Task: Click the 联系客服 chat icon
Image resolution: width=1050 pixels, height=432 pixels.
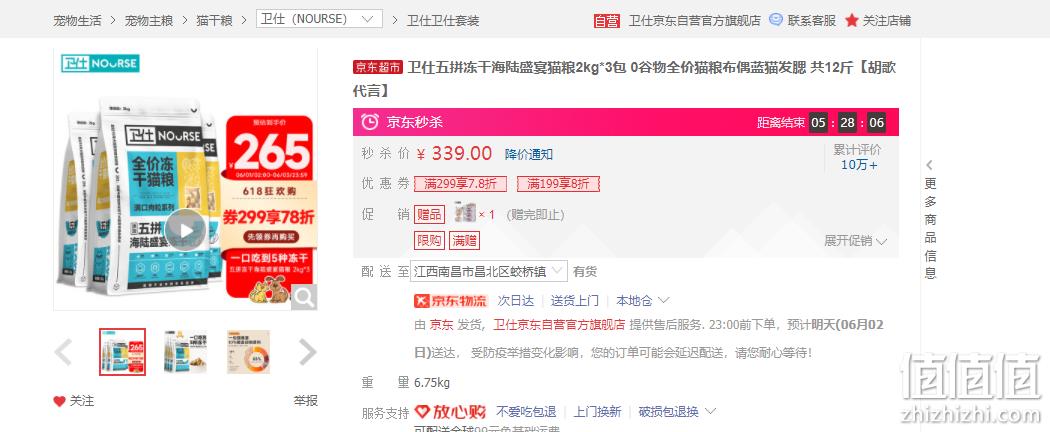Action: (x=775, y=20)
